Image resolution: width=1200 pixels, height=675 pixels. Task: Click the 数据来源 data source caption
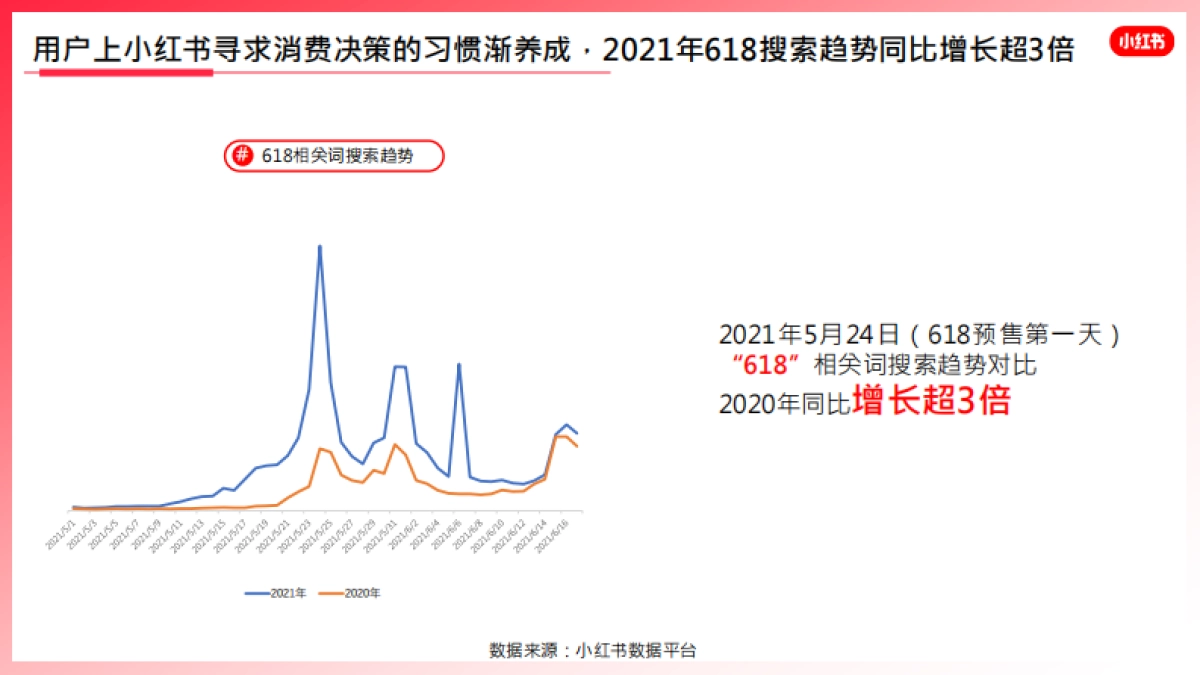[592, 650]
